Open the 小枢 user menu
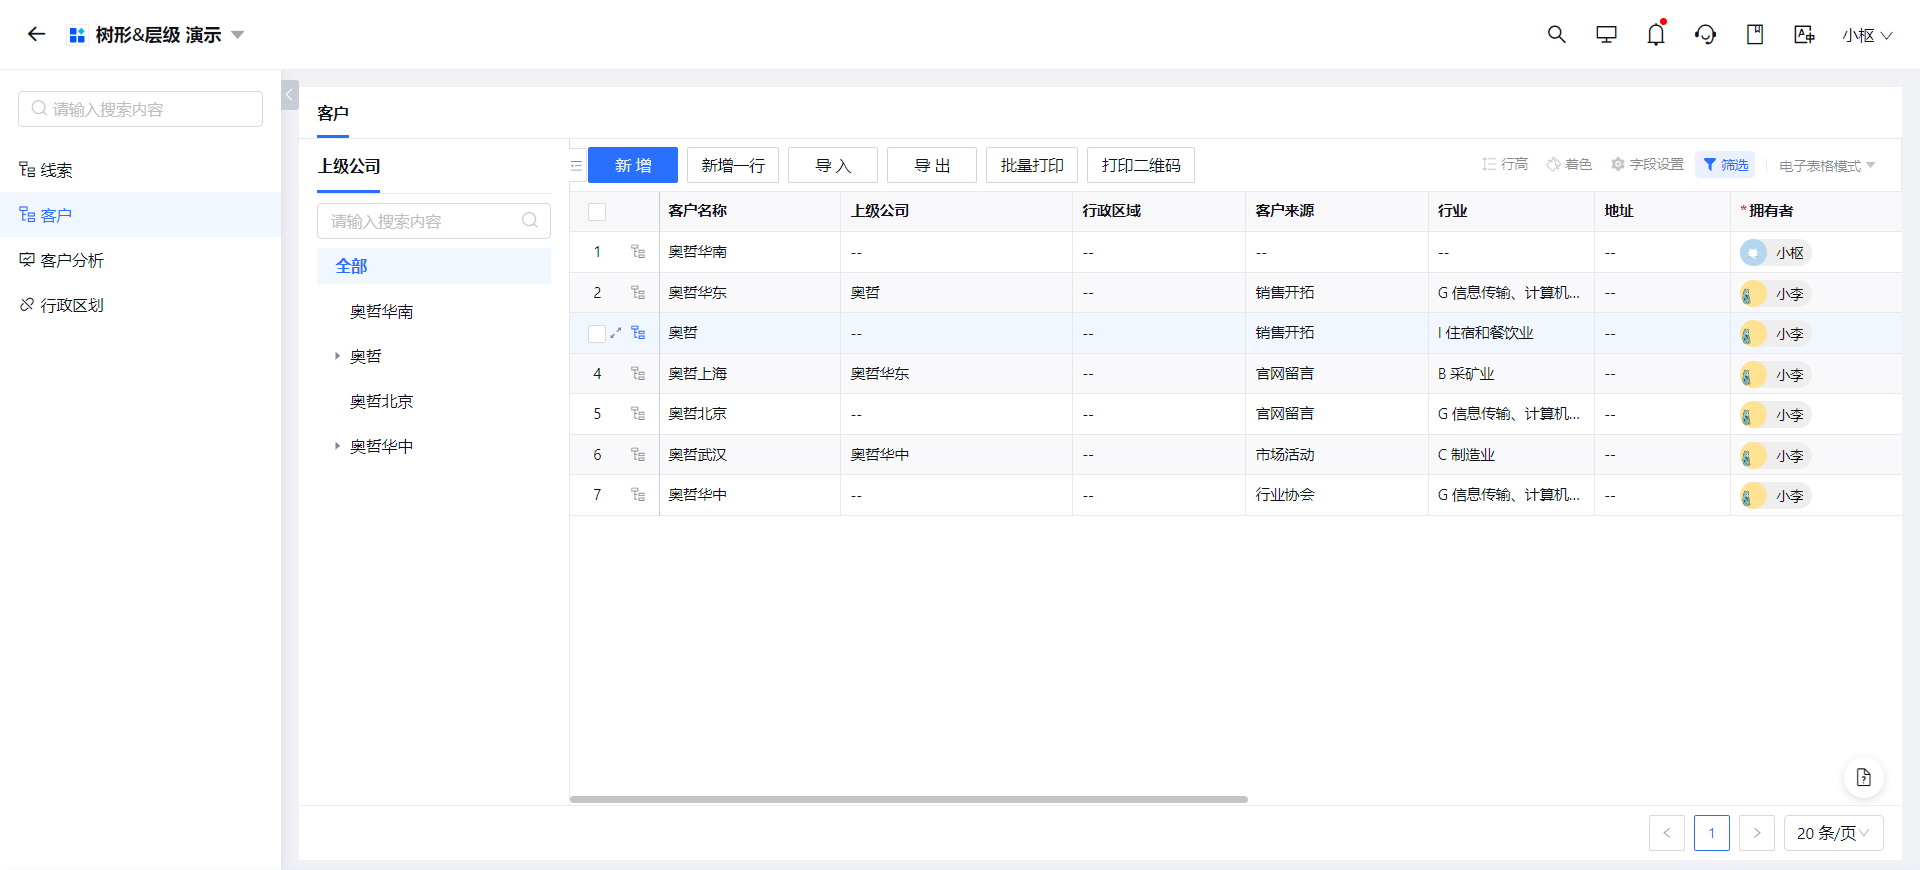 point(1867,35)
